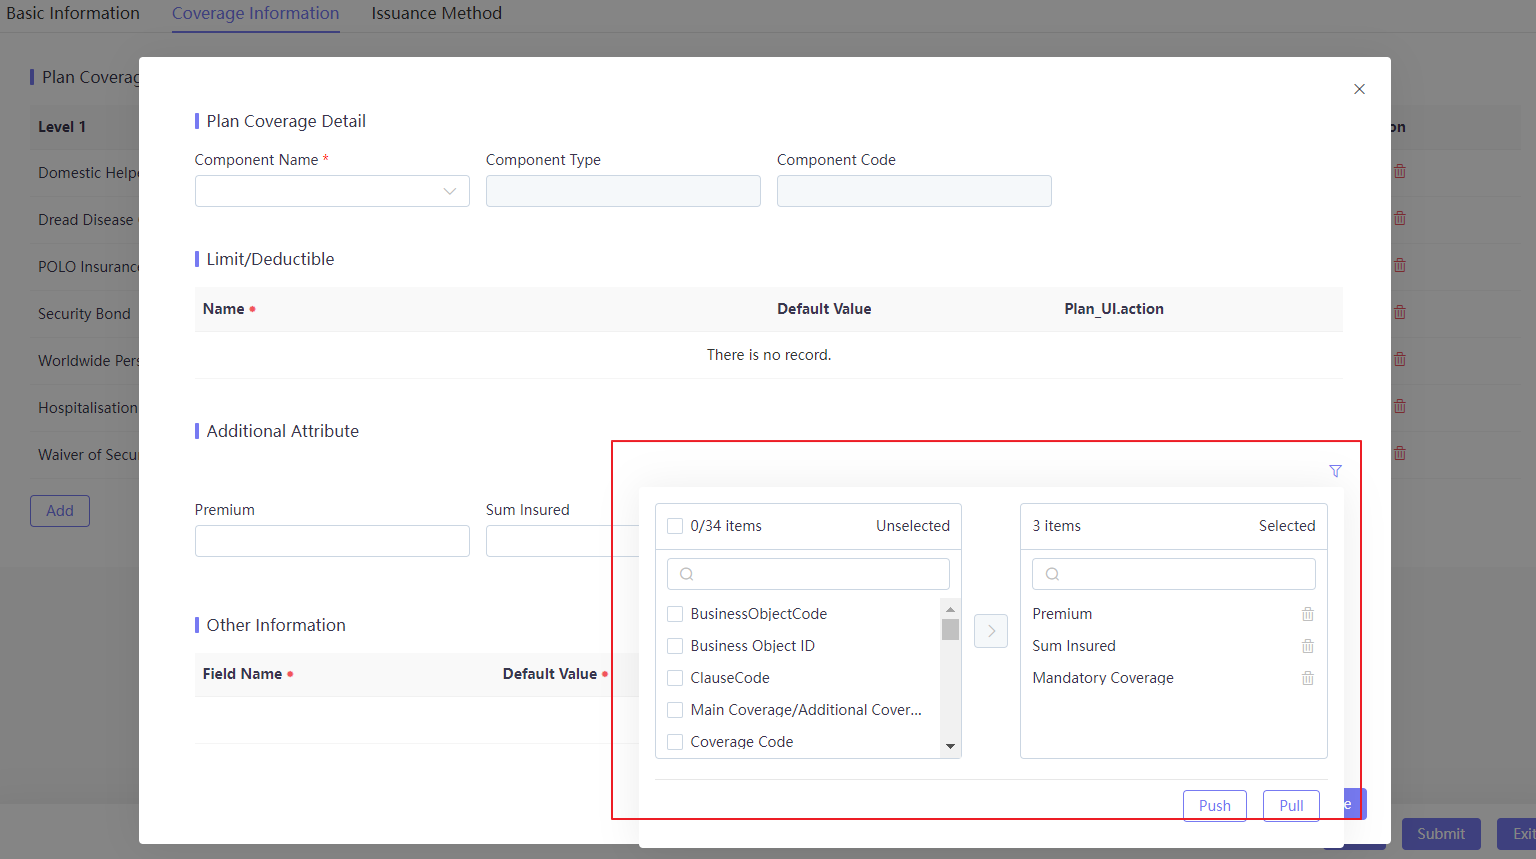Switch to the Basic Information tab
The width and height of the screenshot is (1536, 859).
pyautogui.click(x=71, y=13)
